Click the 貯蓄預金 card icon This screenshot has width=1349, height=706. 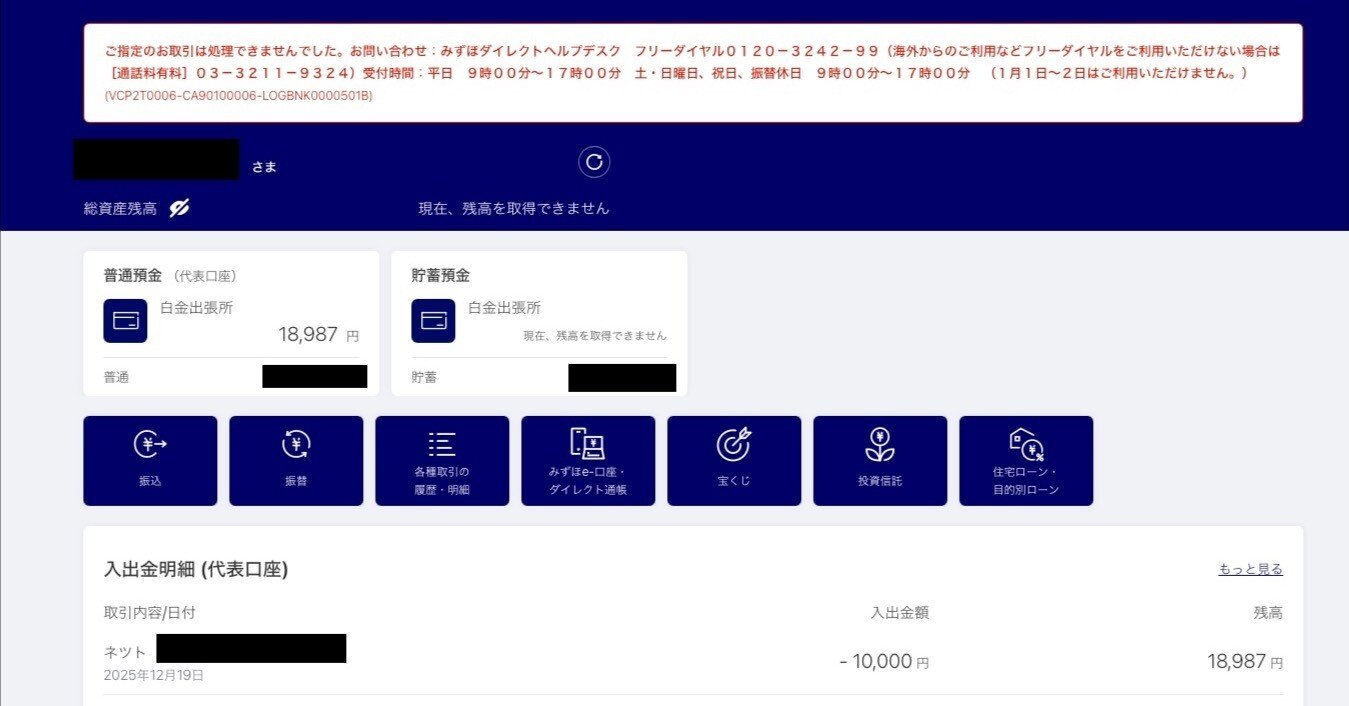[433, 321]
